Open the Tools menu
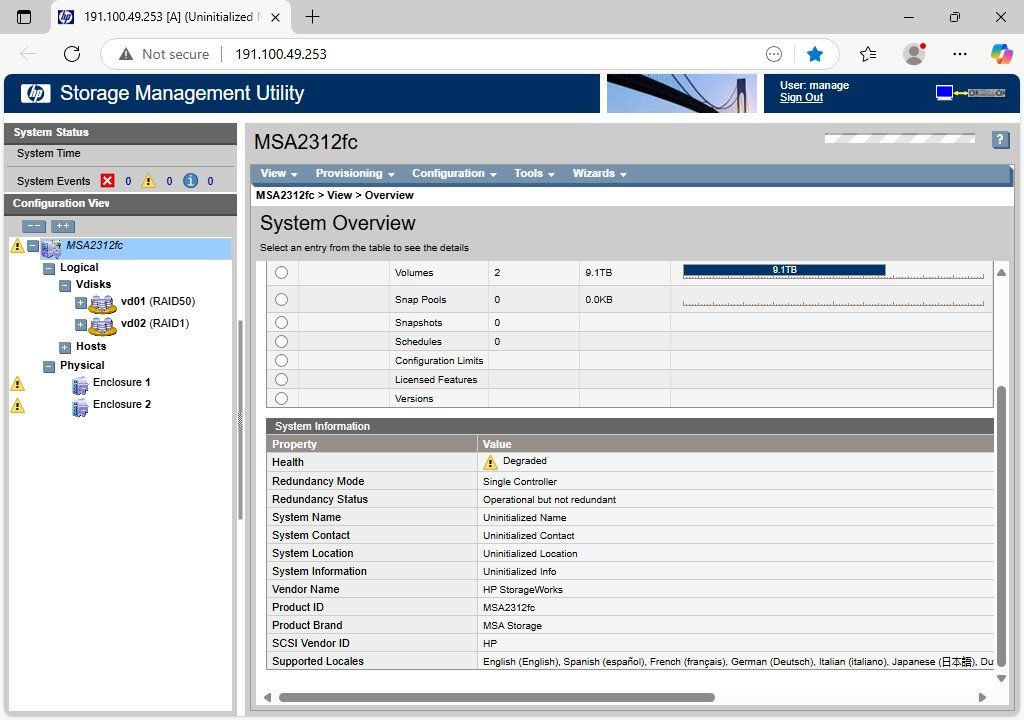Viewport: 1024px width, 720px height. [x=534, y=173]
